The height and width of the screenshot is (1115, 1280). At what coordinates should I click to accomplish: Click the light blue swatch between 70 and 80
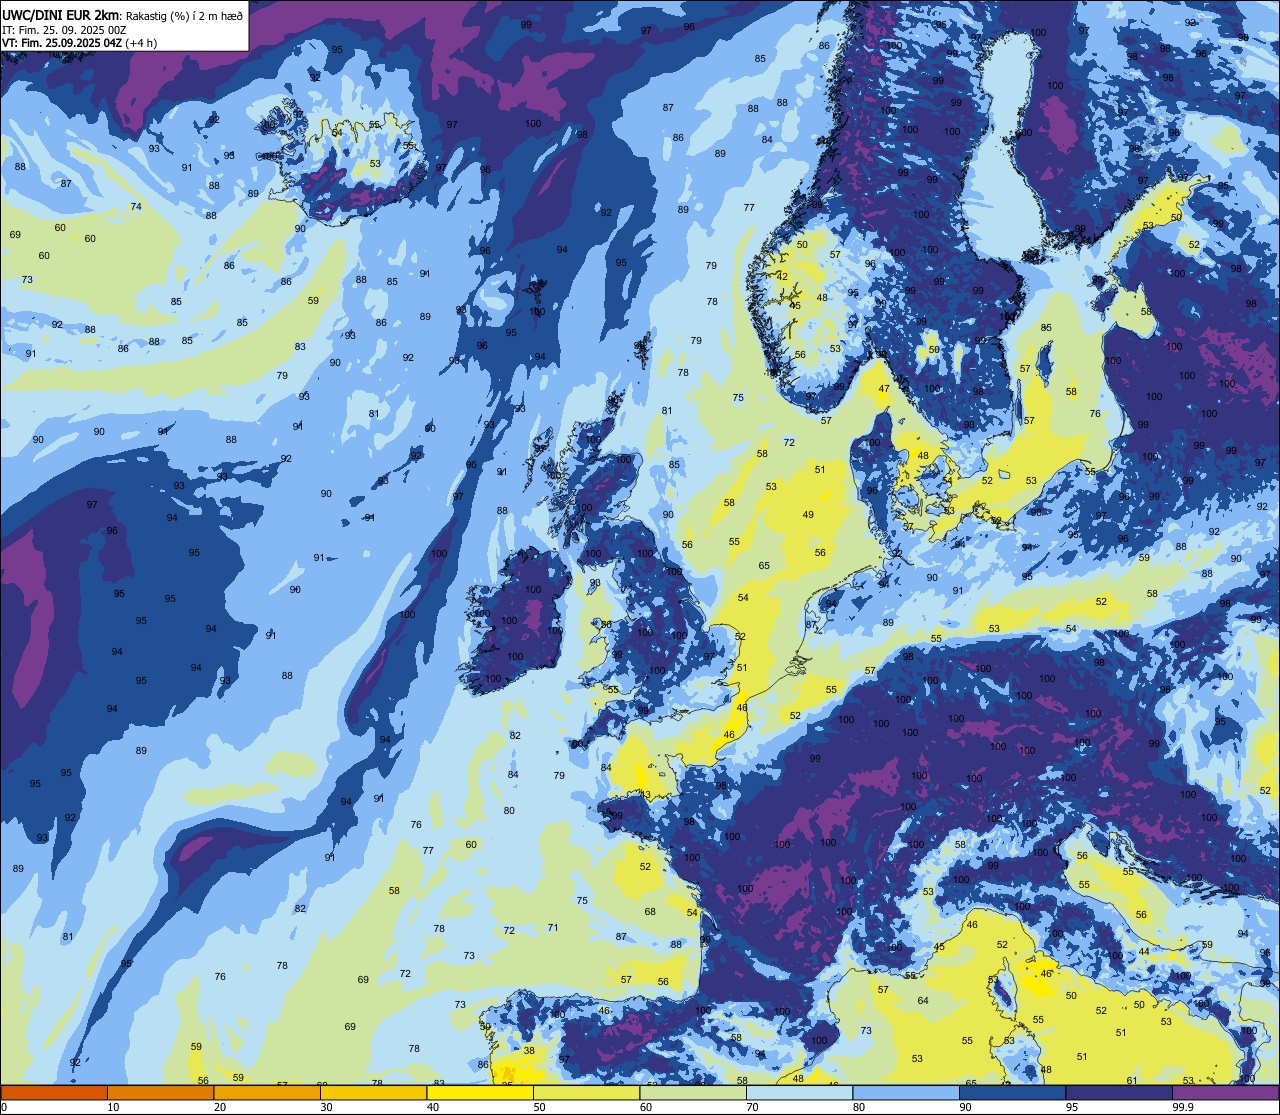pyautogui.click(x=799, y=1092)
